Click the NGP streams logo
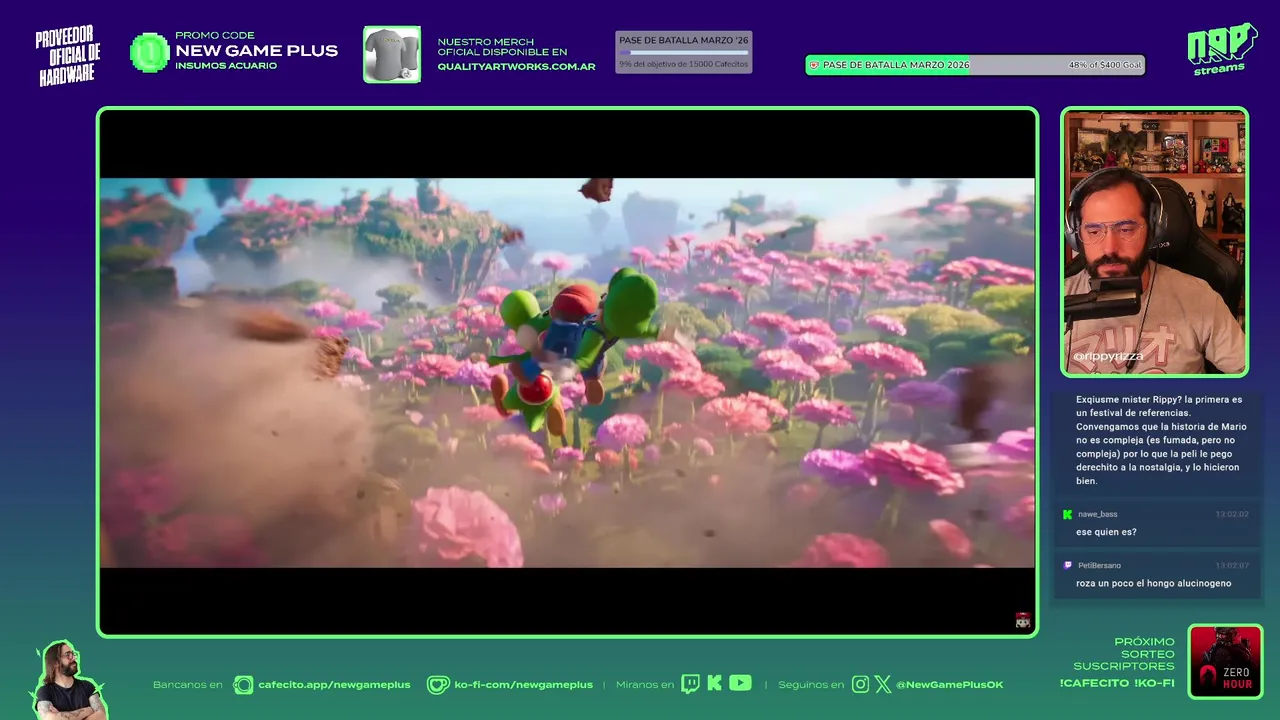The image size is (1280, 720). 1221,49
